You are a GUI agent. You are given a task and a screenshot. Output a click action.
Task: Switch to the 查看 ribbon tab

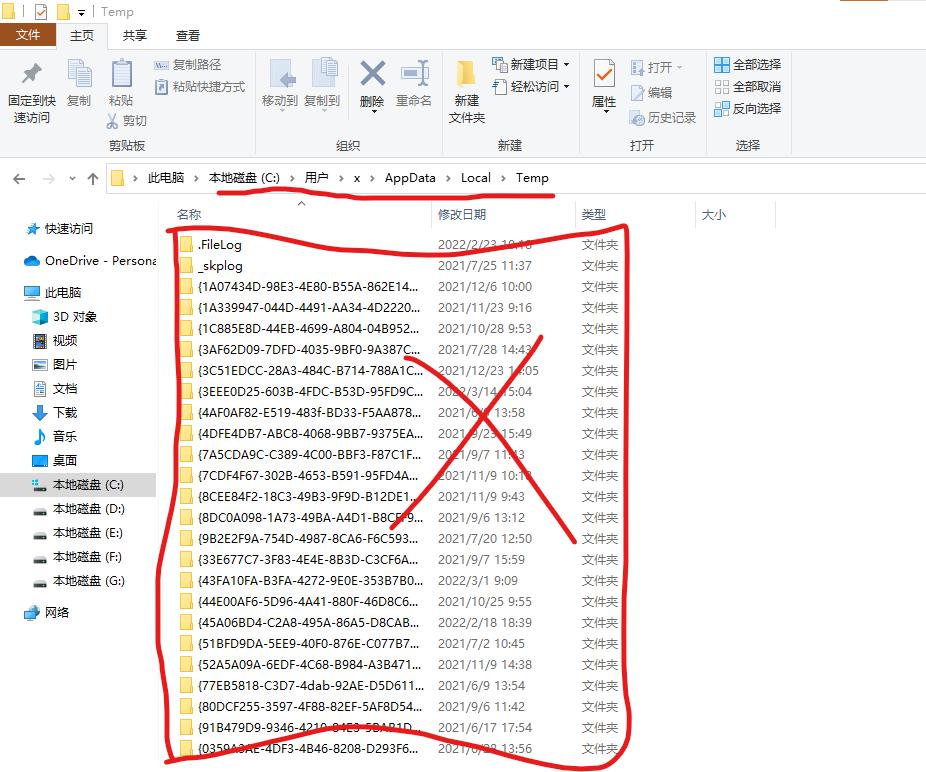[x=186, y=35]
